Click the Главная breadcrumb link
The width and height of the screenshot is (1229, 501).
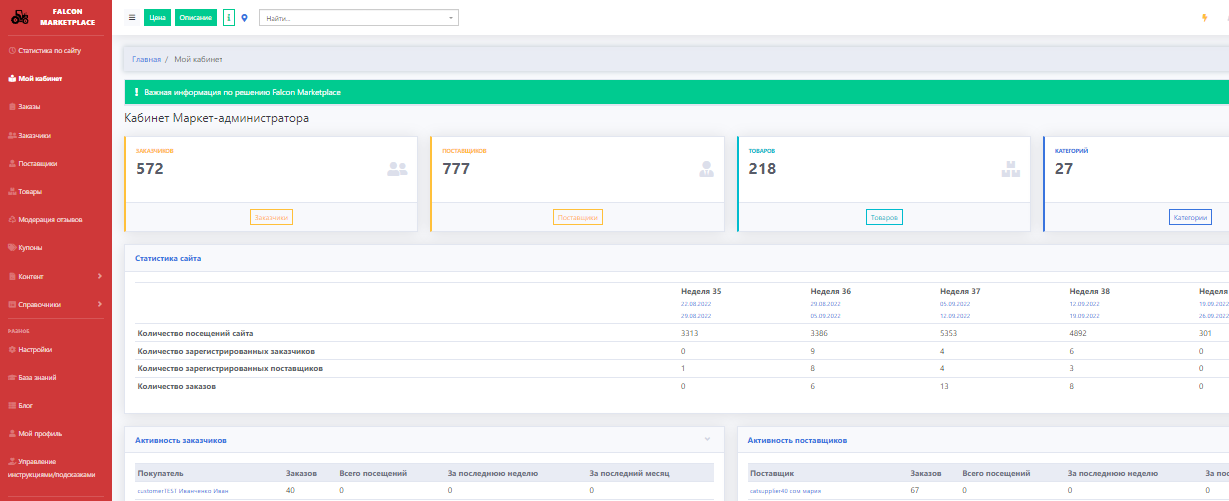[x=146, y=59]
